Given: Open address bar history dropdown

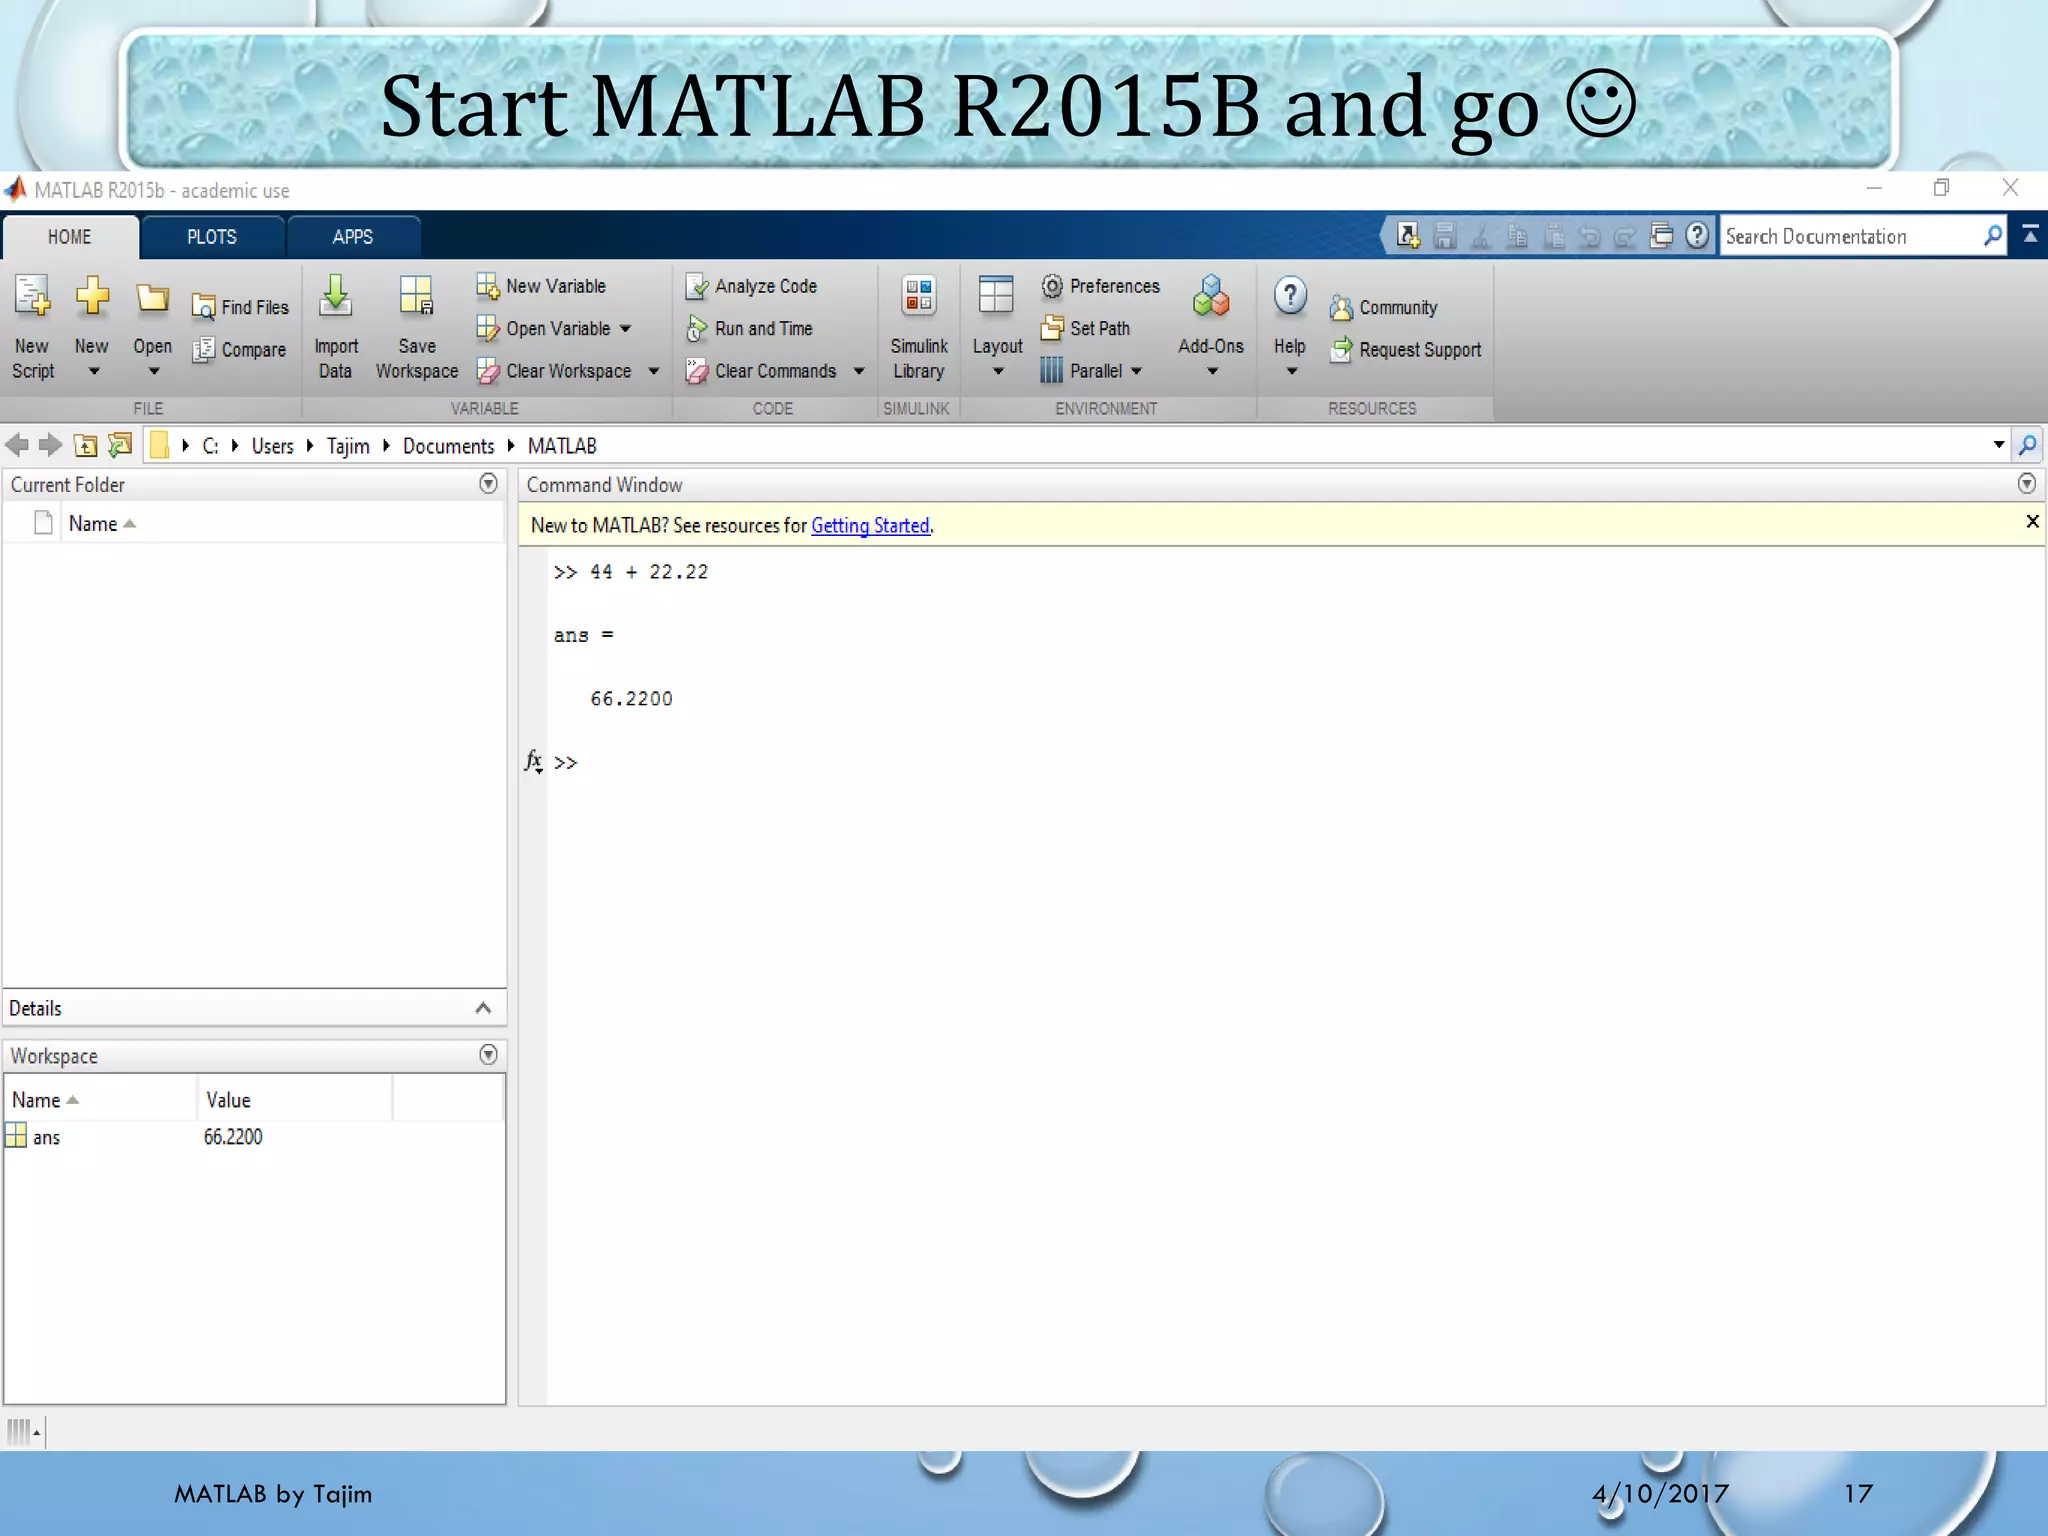Looking at the screenshot, I should tap(1998, 445).
